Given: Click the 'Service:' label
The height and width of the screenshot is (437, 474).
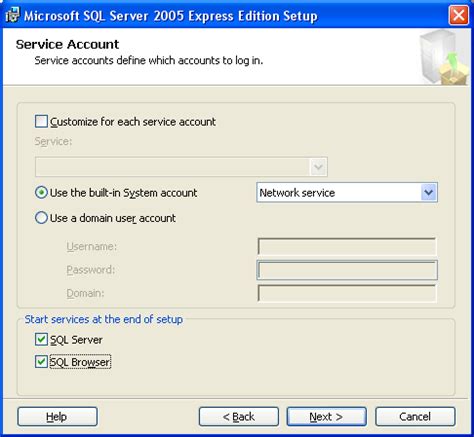Looking at the screenshot, I should (53, 141).
